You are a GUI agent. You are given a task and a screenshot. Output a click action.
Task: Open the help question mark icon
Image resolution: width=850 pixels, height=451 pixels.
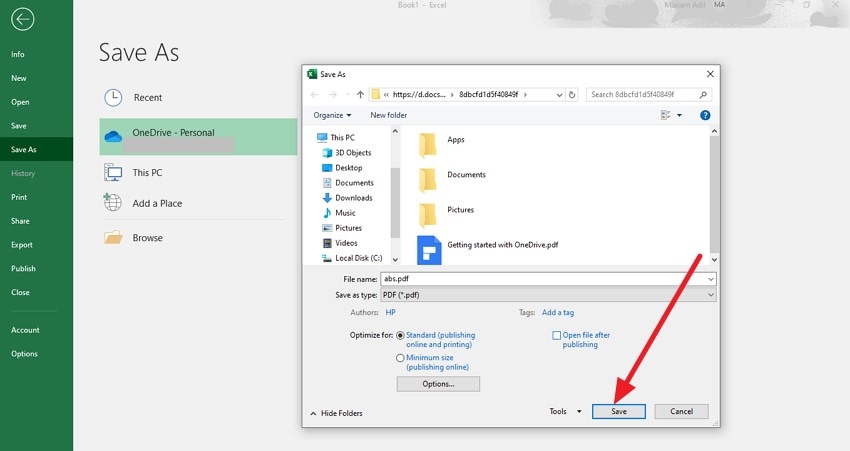705,115
